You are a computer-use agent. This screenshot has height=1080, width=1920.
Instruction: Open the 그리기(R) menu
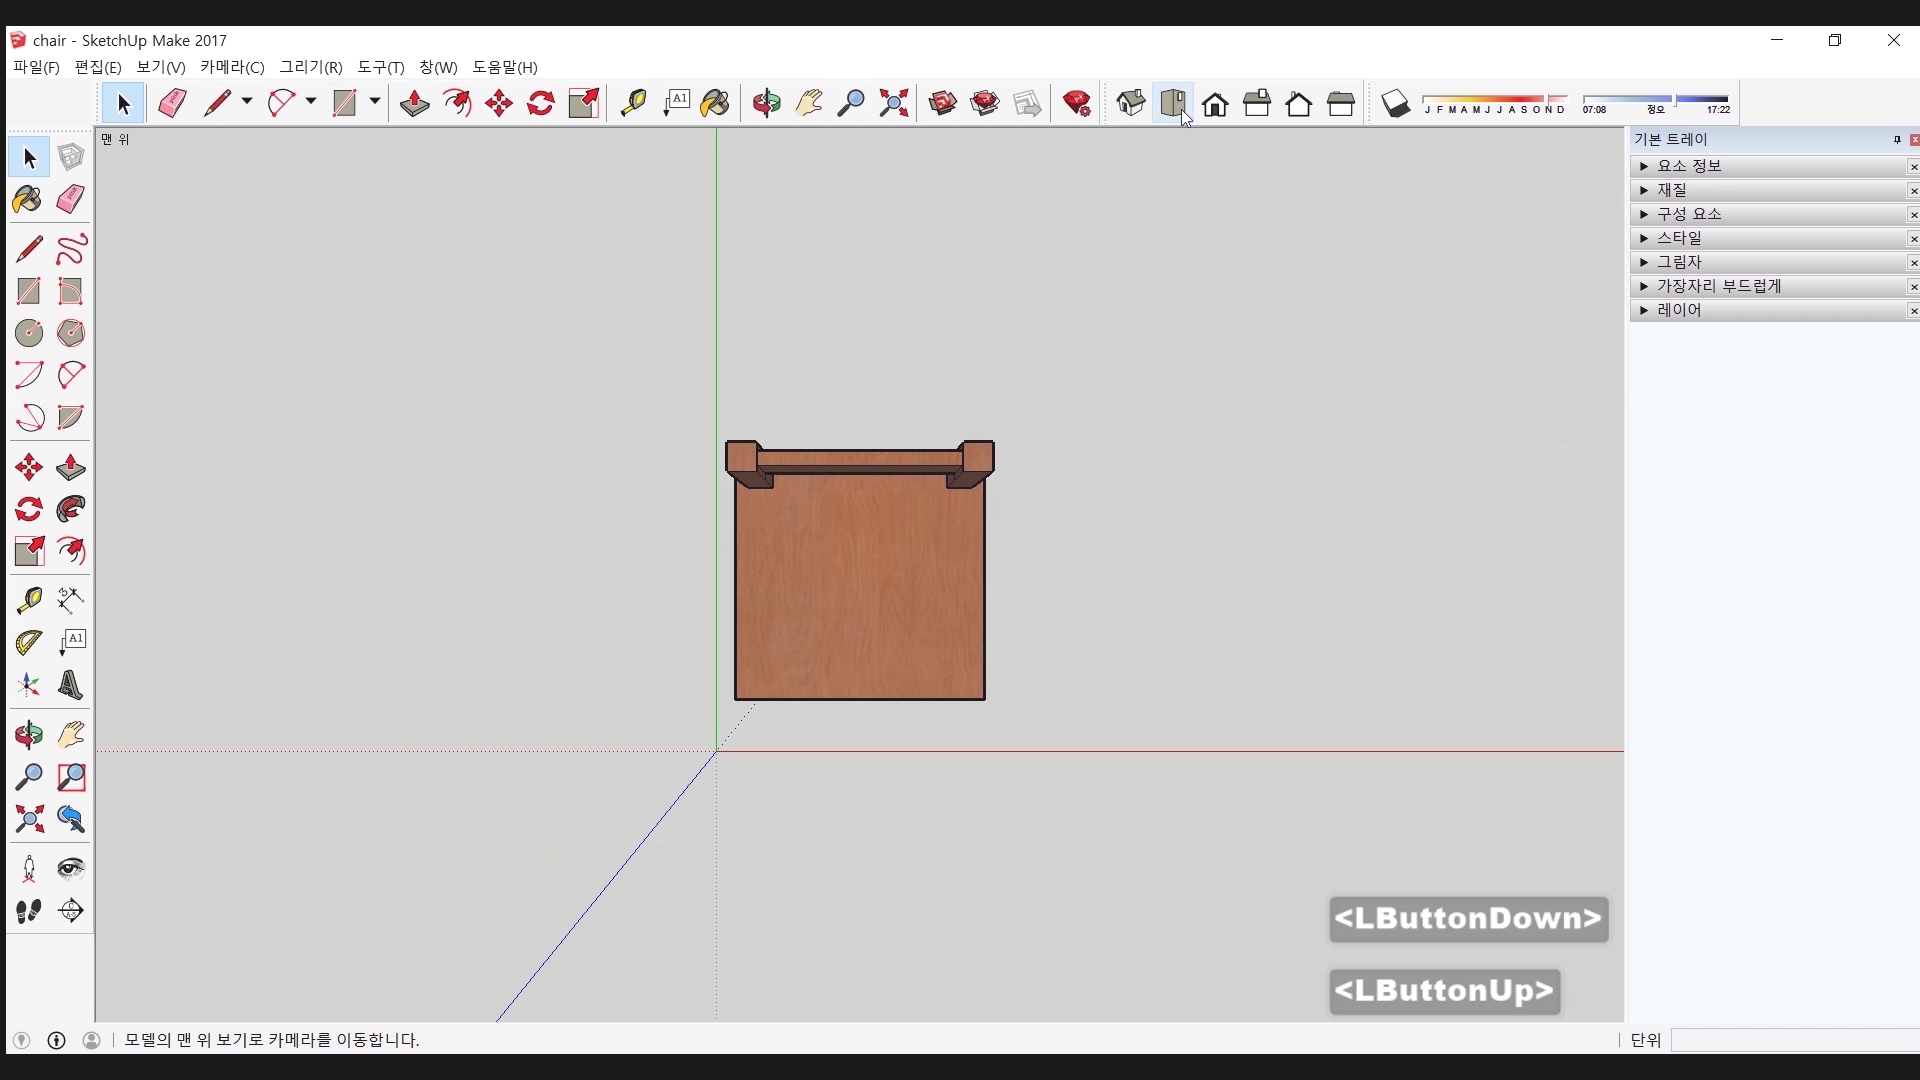(x=311, y=67)
